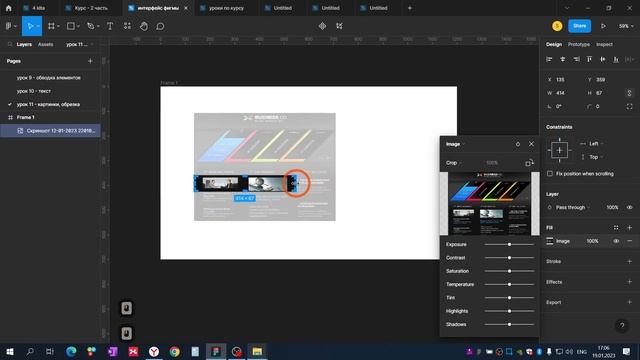Click the Contrast slider

coord(509,258)
